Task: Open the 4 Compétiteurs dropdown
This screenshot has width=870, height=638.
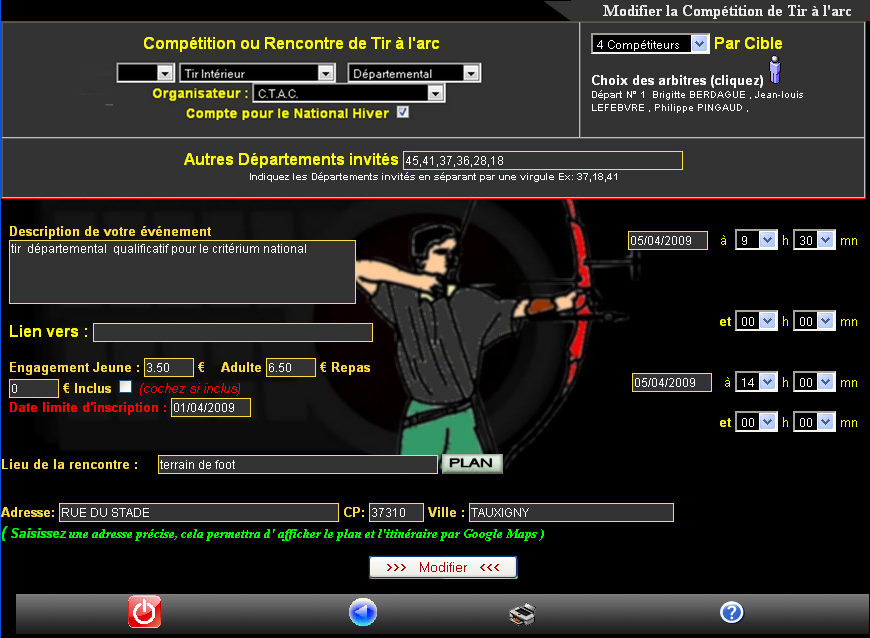Action: point(650,44)
